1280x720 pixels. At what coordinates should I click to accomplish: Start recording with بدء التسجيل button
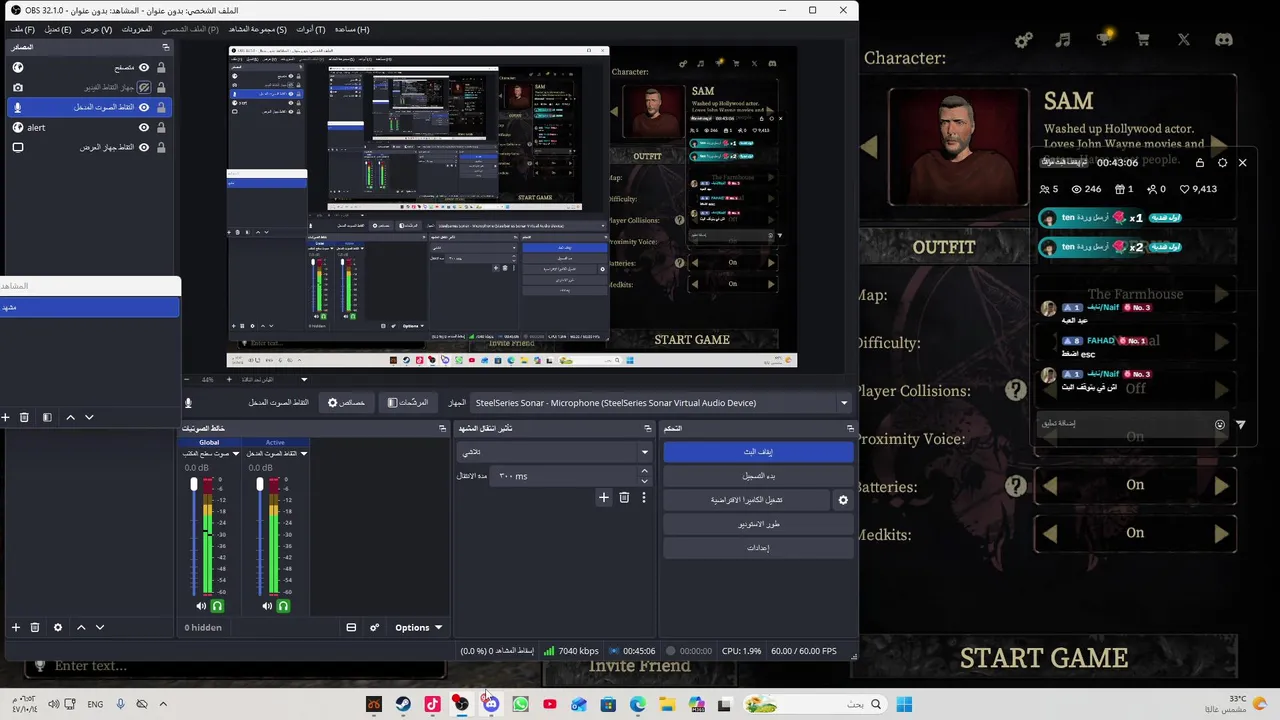(x=758, y=476)
